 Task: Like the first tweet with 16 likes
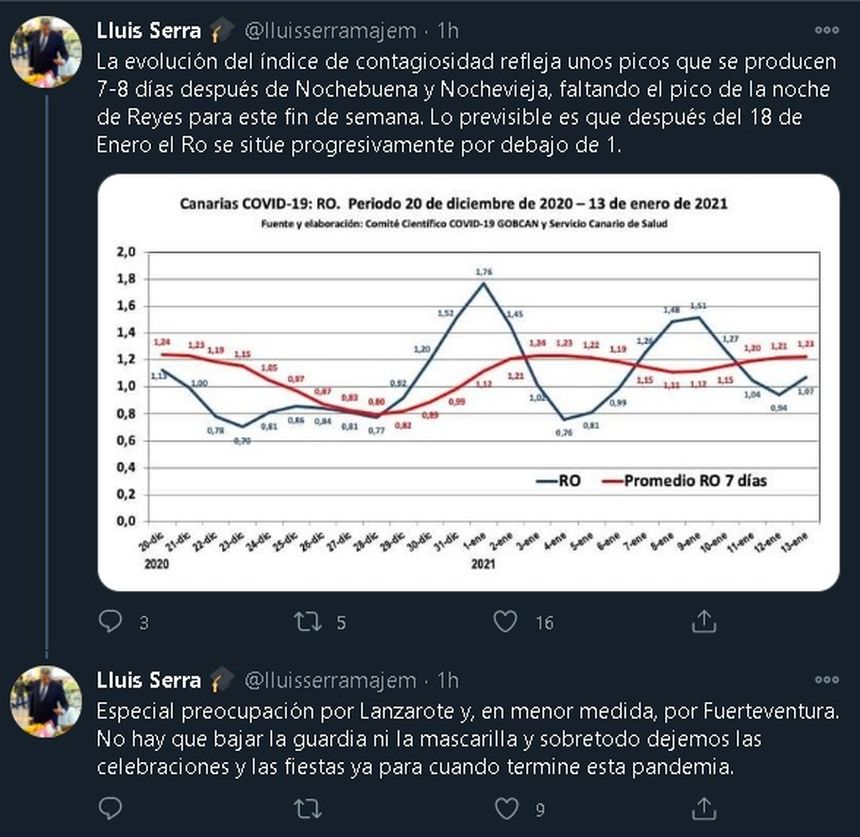[x=506, y=622]
